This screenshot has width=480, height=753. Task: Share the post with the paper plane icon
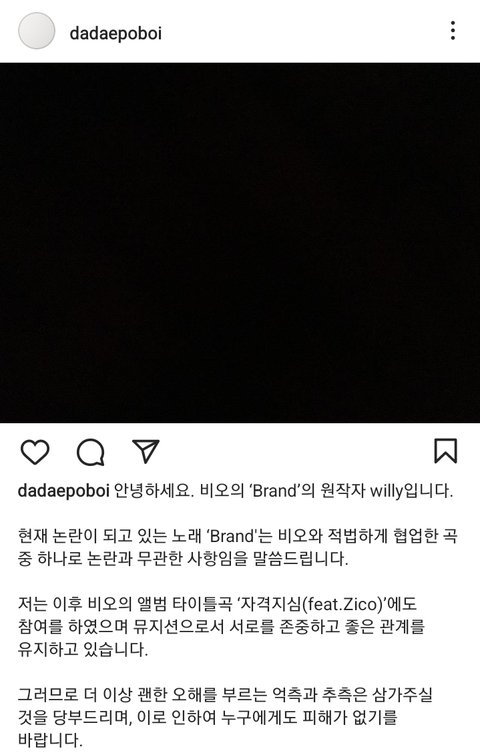(x=146, y=451)
